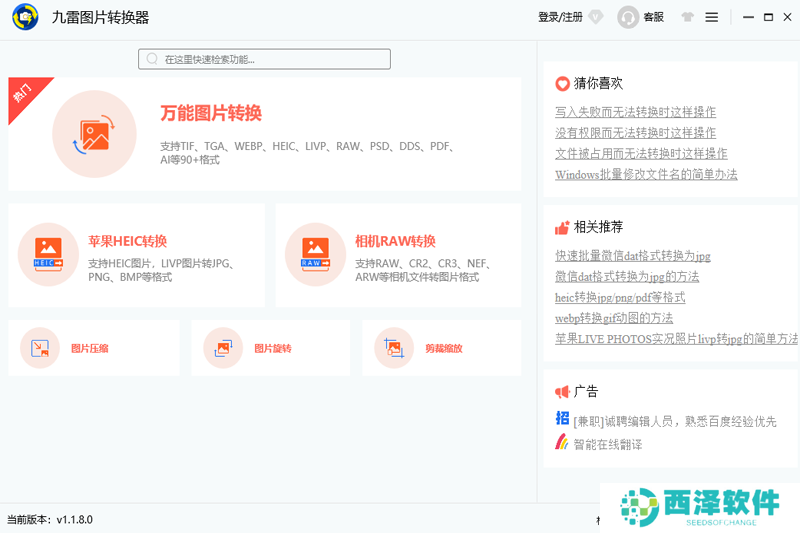Select the 苹果HEIC转换 title
The height and width of the screenshot is (533, 800).
point(127,241)
